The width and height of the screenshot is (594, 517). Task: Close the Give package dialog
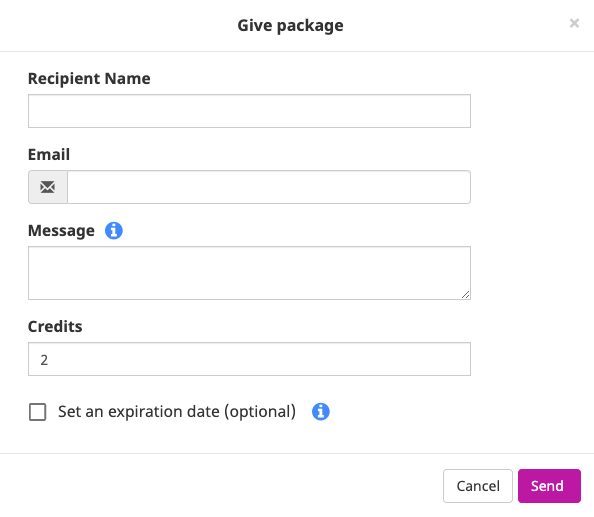pyautogui.click(x=574, y=23)
